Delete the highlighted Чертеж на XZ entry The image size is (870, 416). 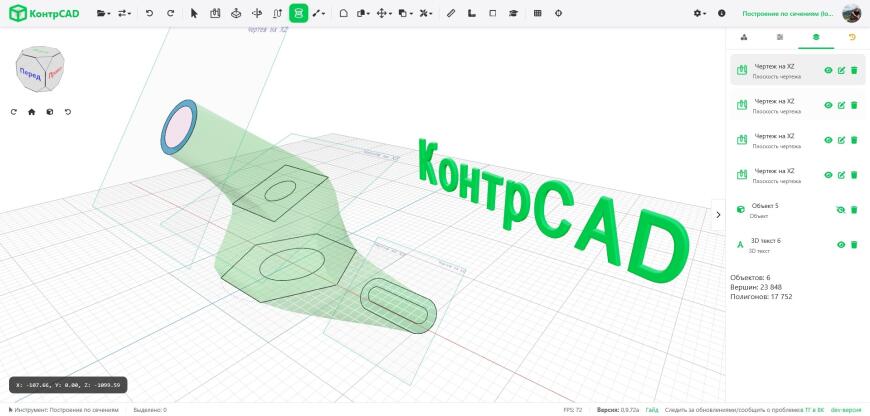pyautogui.click(x=854, y=70)
